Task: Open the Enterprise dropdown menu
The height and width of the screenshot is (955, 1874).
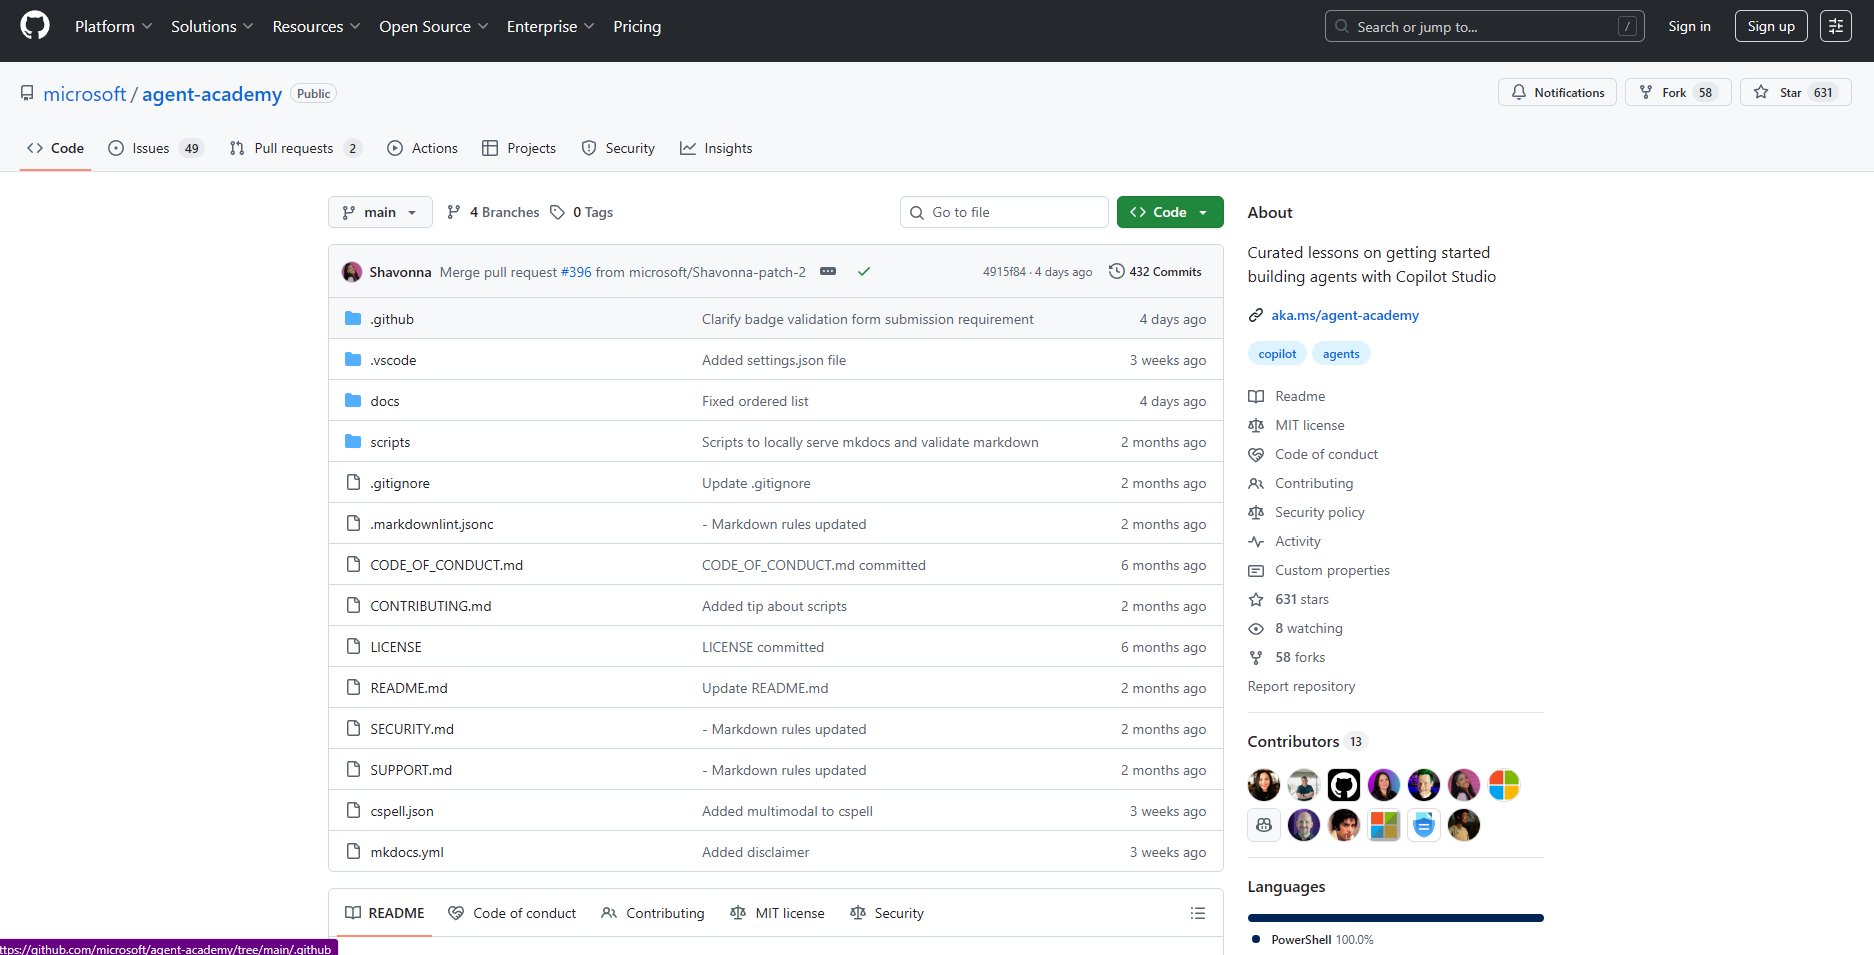Action: [550, 26]
